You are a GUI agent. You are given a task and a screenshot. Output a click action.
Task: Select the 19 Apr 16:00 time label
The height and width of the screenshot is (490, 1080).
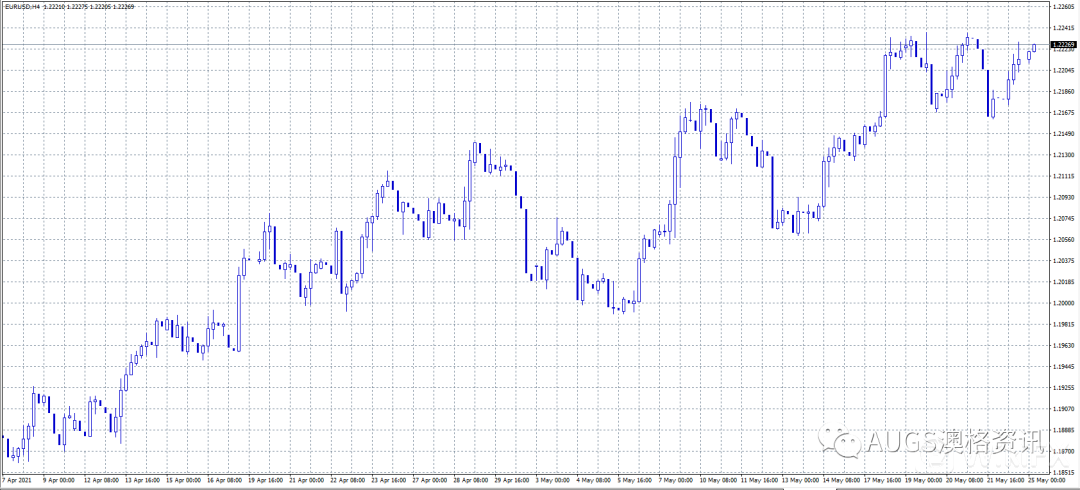click(x=266, y=481)
